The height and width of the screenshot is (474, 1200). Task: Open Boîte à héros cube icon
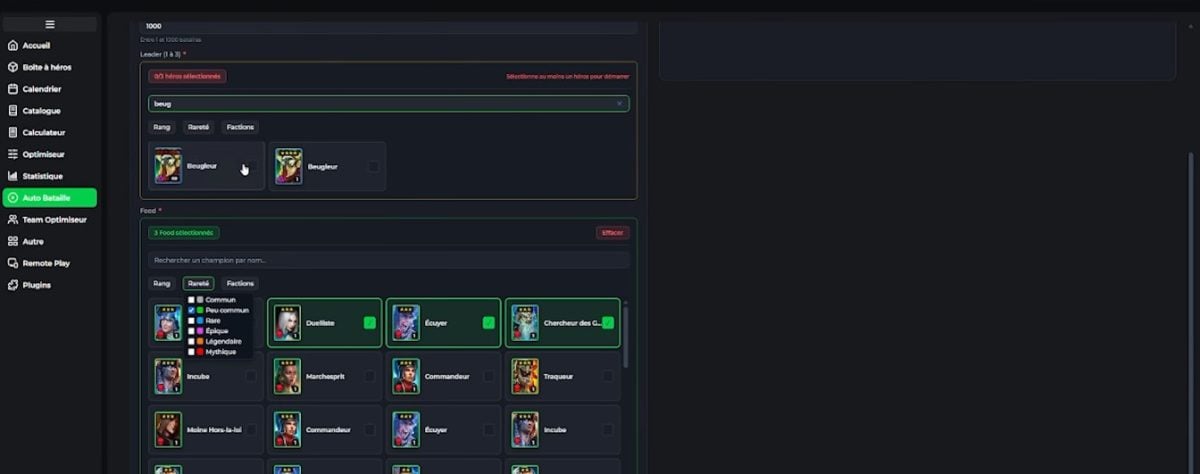click(13, 67)
